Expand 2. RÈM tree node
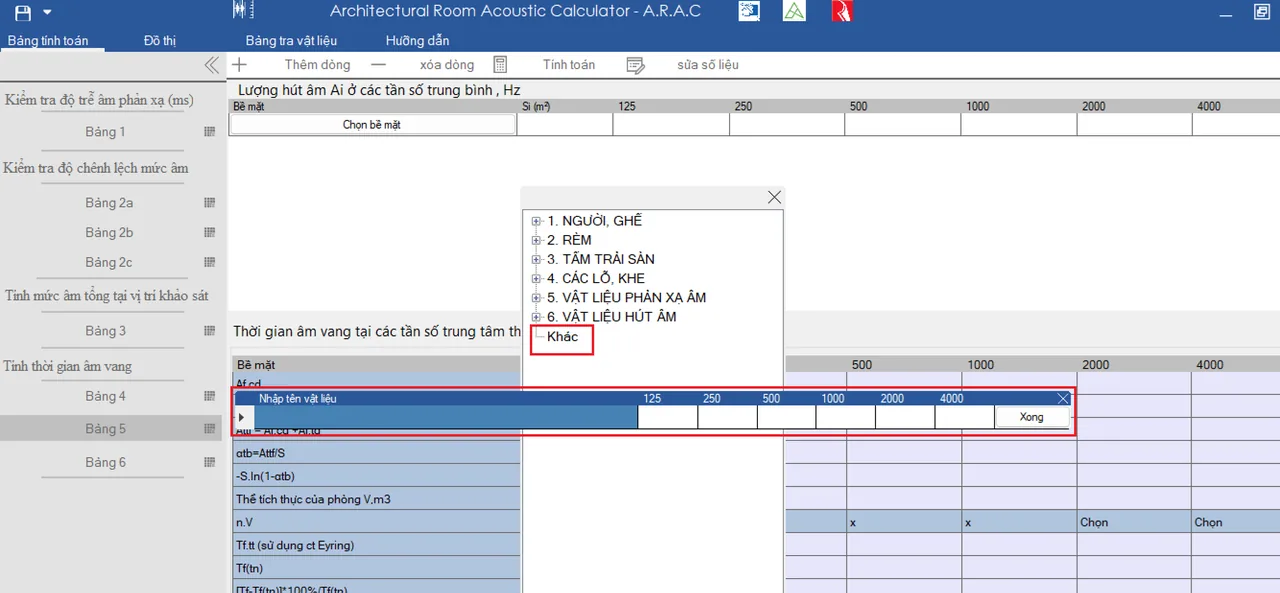Screen dimensions: 1280x593 pyautogui.click(x=536, y=240)
